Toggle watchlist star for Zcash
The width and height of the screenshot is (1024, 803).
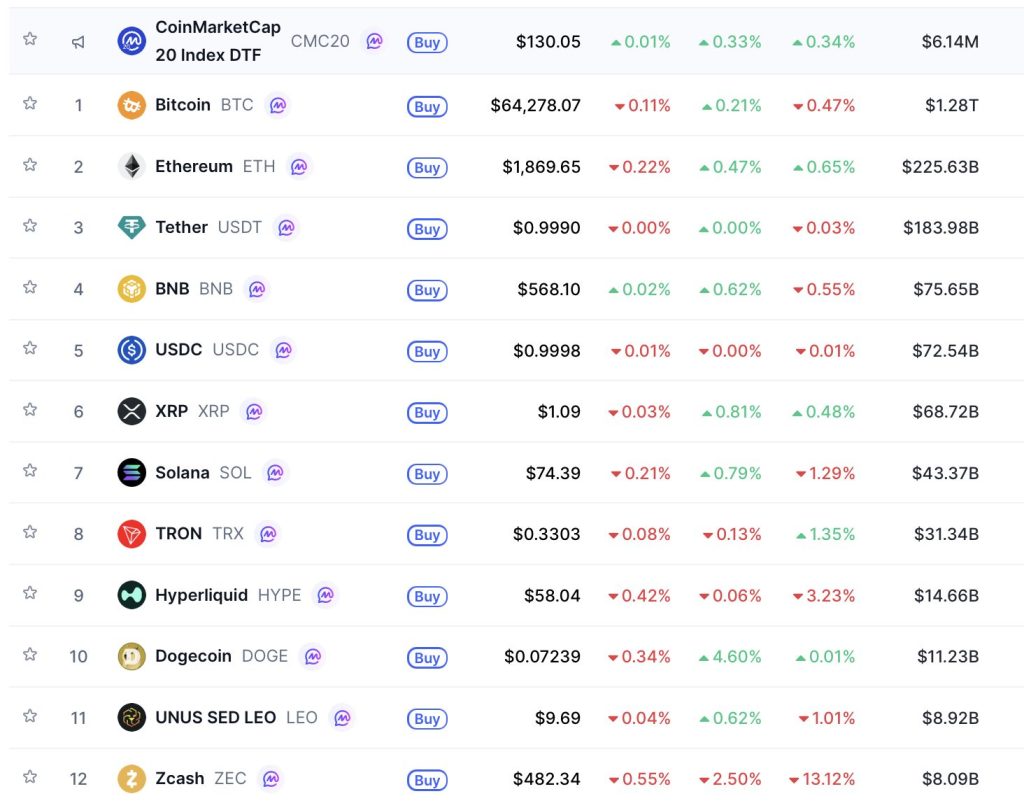[29, 777]
